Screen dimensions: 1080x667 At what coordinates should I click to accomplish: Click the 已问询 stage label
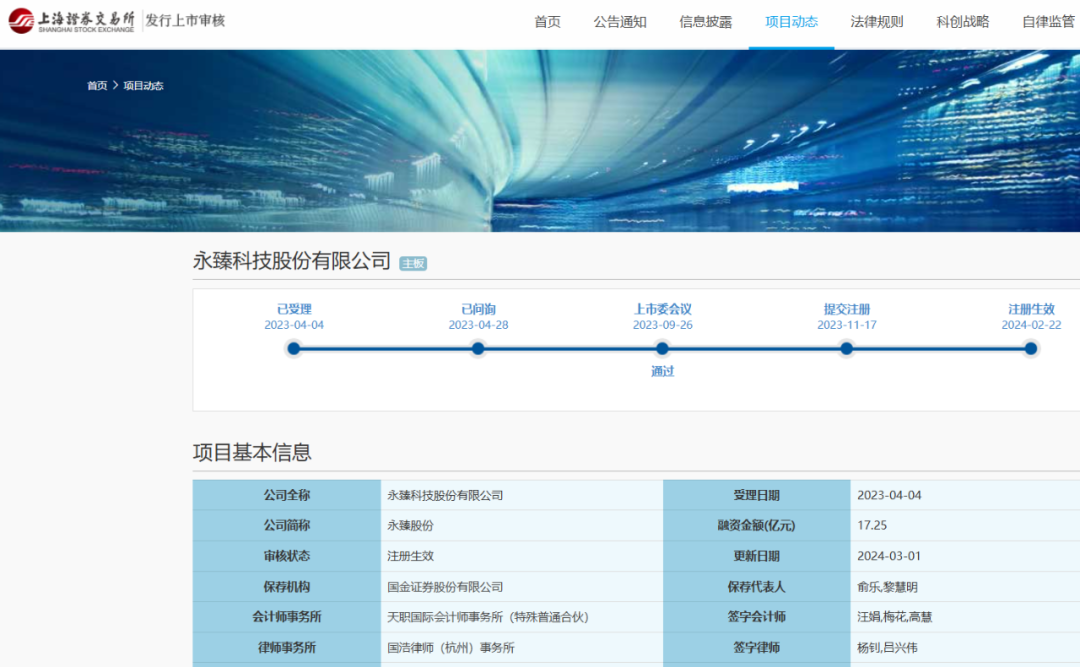pyautogui.click(x=478, y=309)
